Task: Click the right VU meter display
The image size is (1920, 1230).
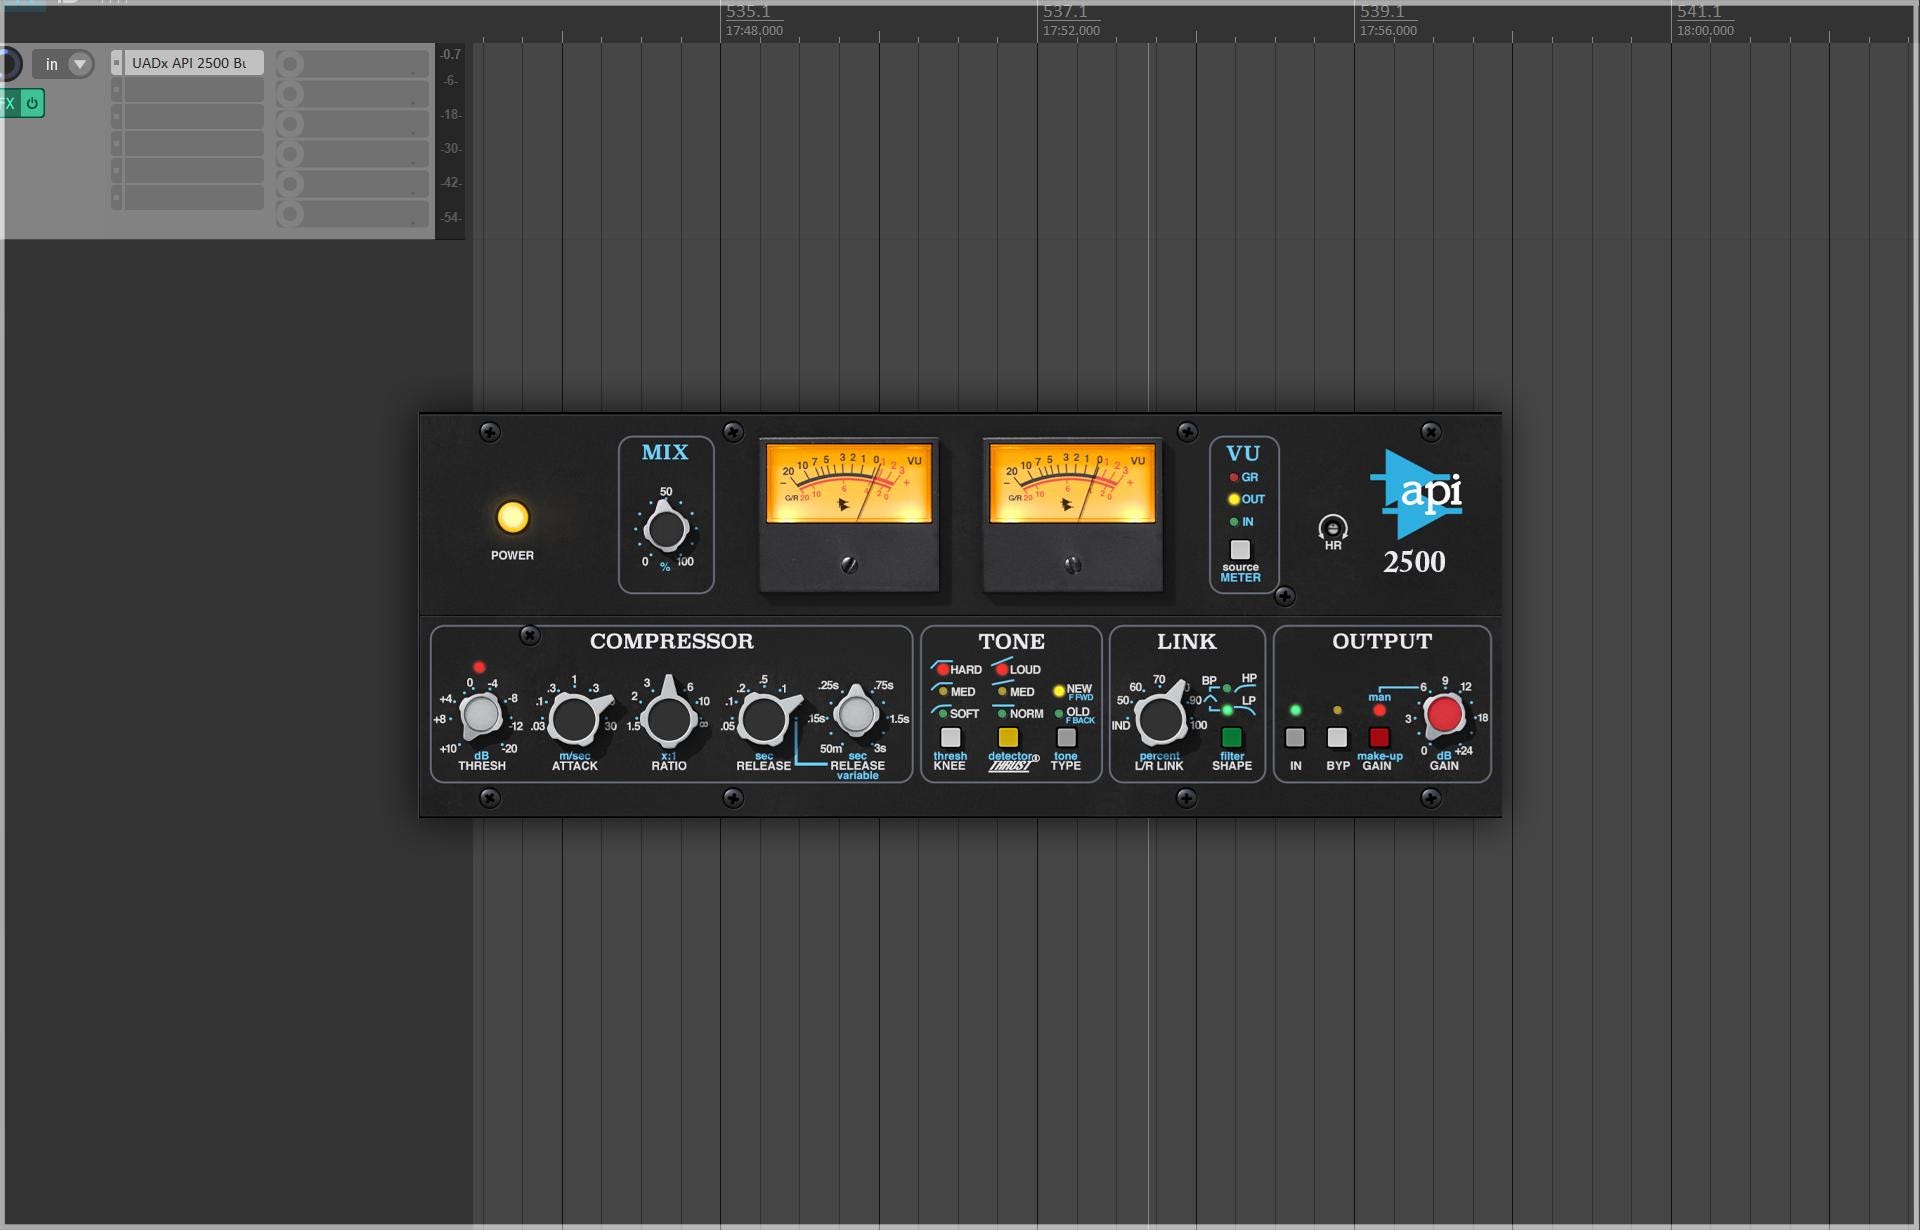Action: click(x=1072, y=483)
